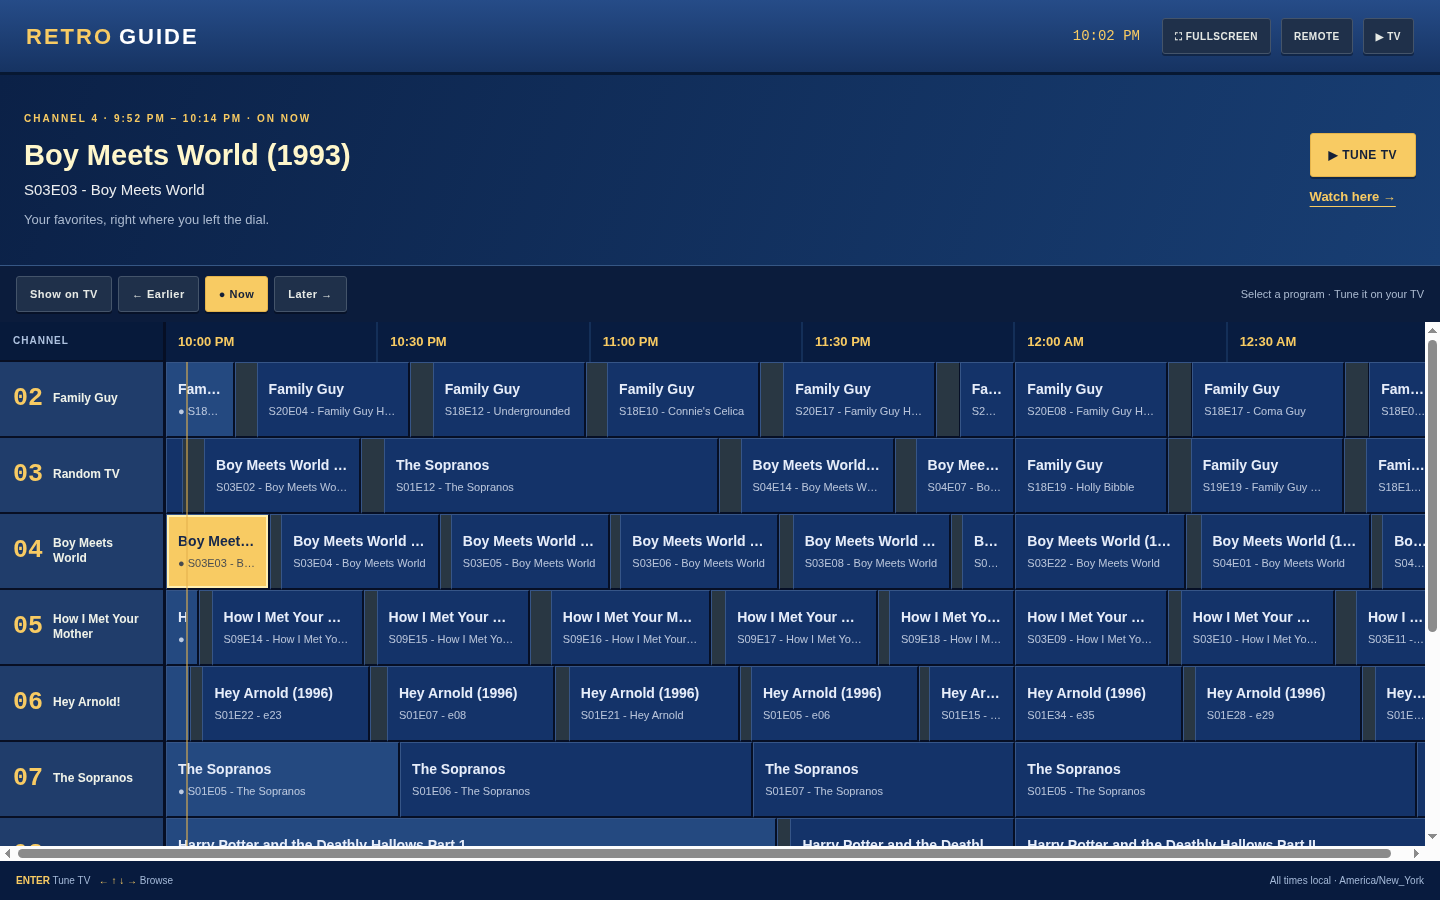Click the right arrow of the horizontal scrollbar
Image resolution: width=1440 pixels, height=900 pixels.
click(x=1416, y=853)
